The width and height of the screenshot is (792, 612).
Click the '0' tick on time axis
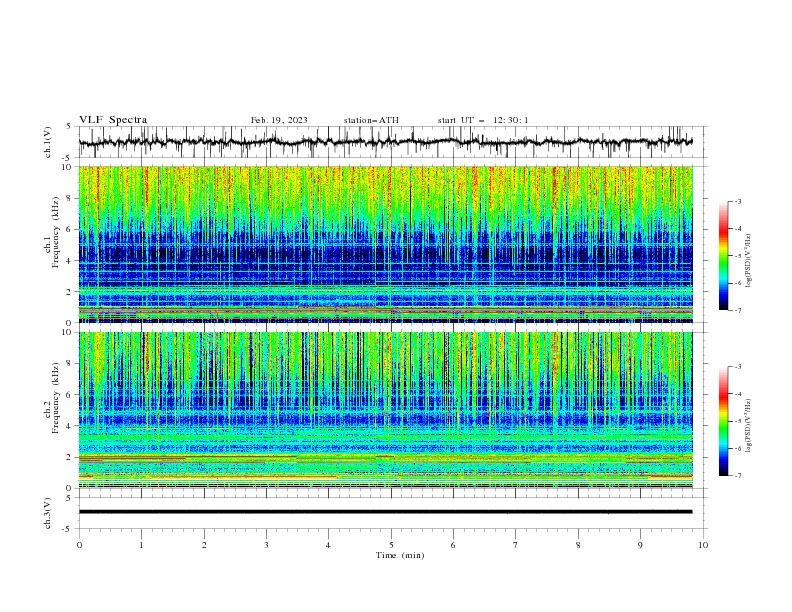[79, 545]
